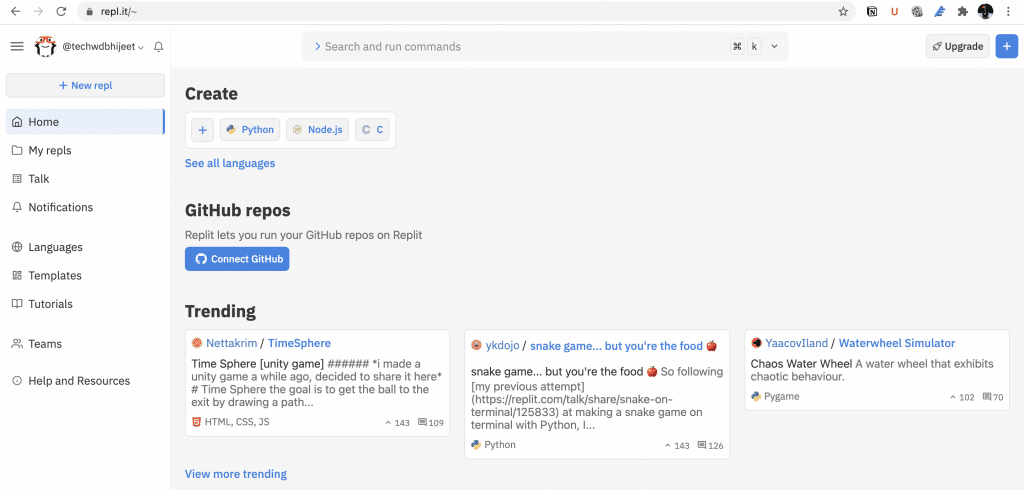1024x490 pixels.
Task: Click the New repl button
Action: (85, 86)
